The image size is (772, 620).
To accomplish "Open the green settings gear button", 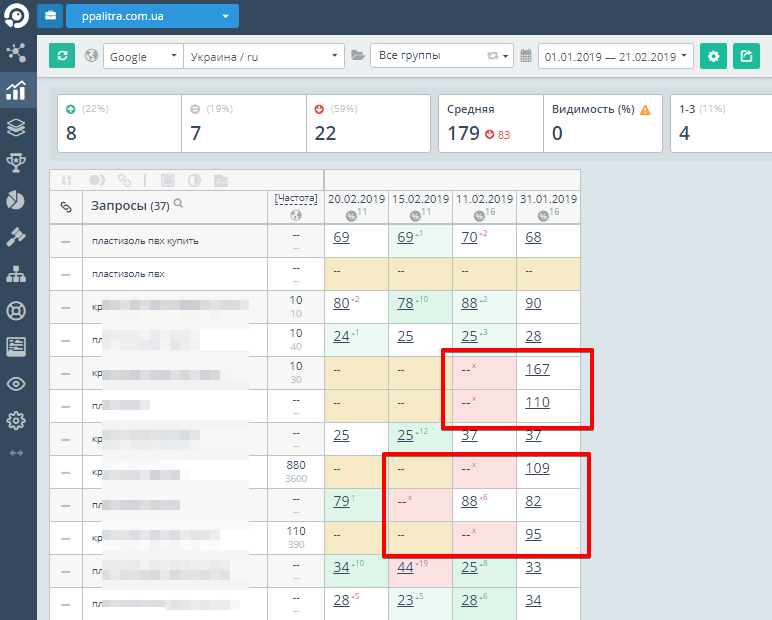I will pyautogui.click(x=713, y=56).
